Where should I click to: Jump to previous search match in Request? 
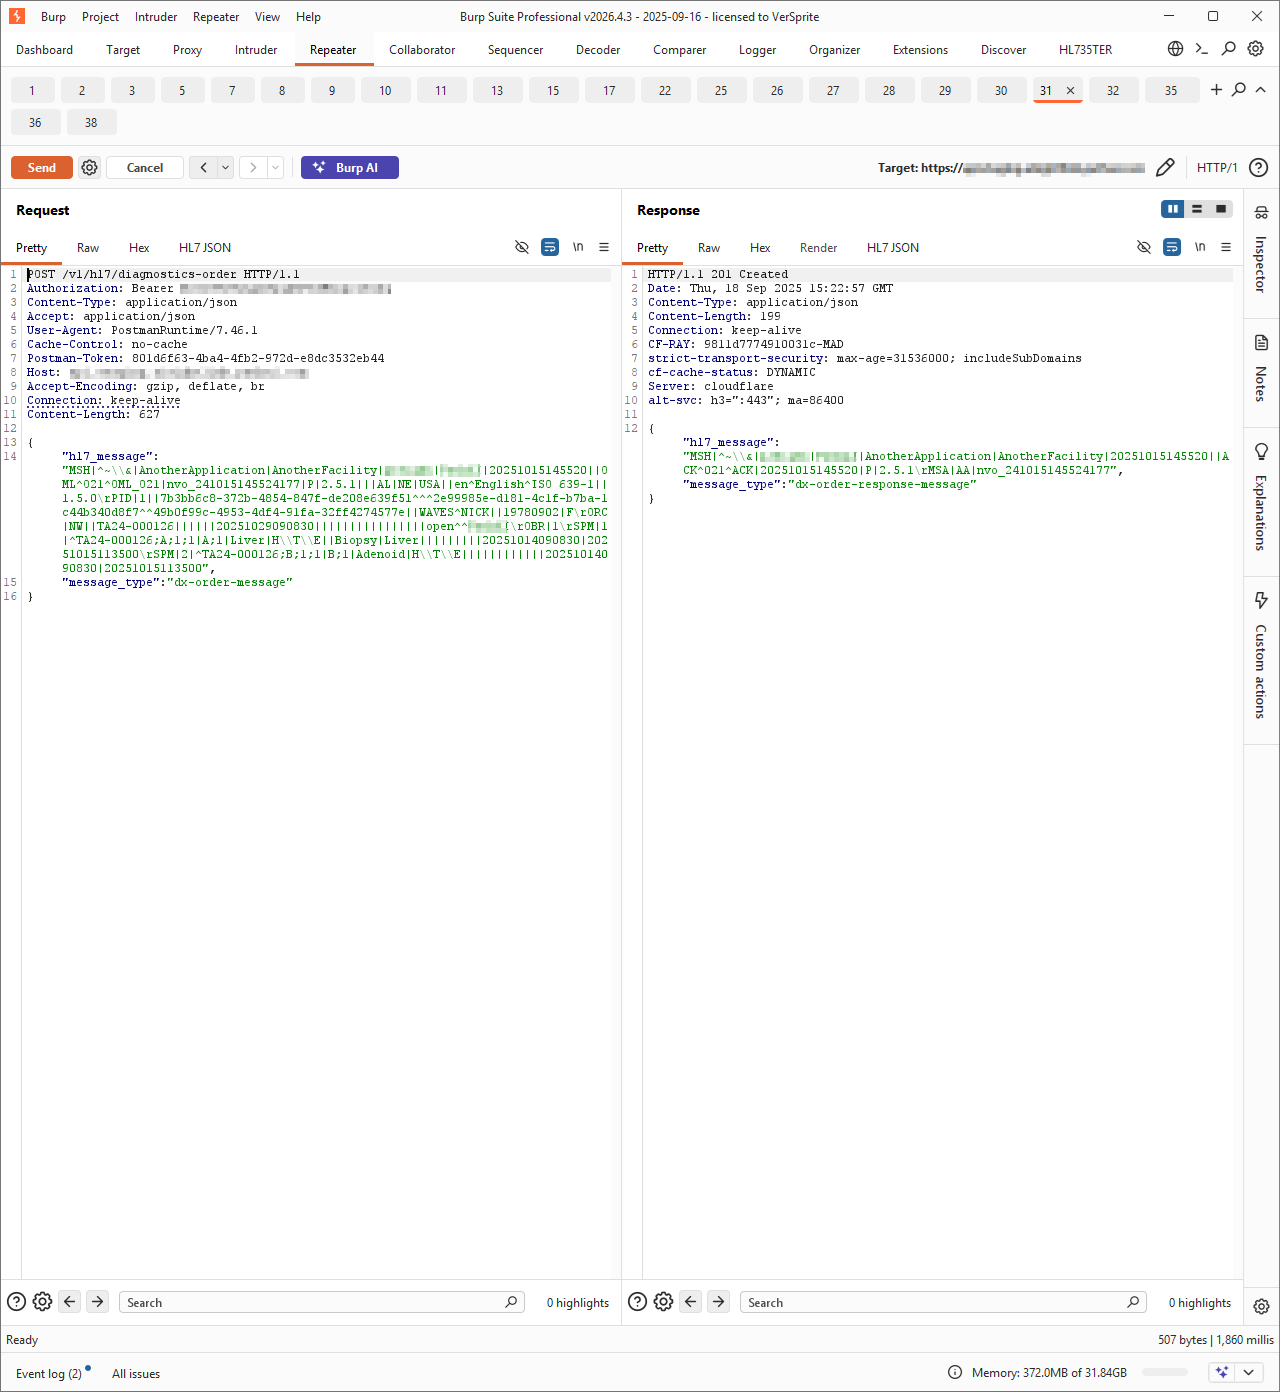[x=69, y=1302]
